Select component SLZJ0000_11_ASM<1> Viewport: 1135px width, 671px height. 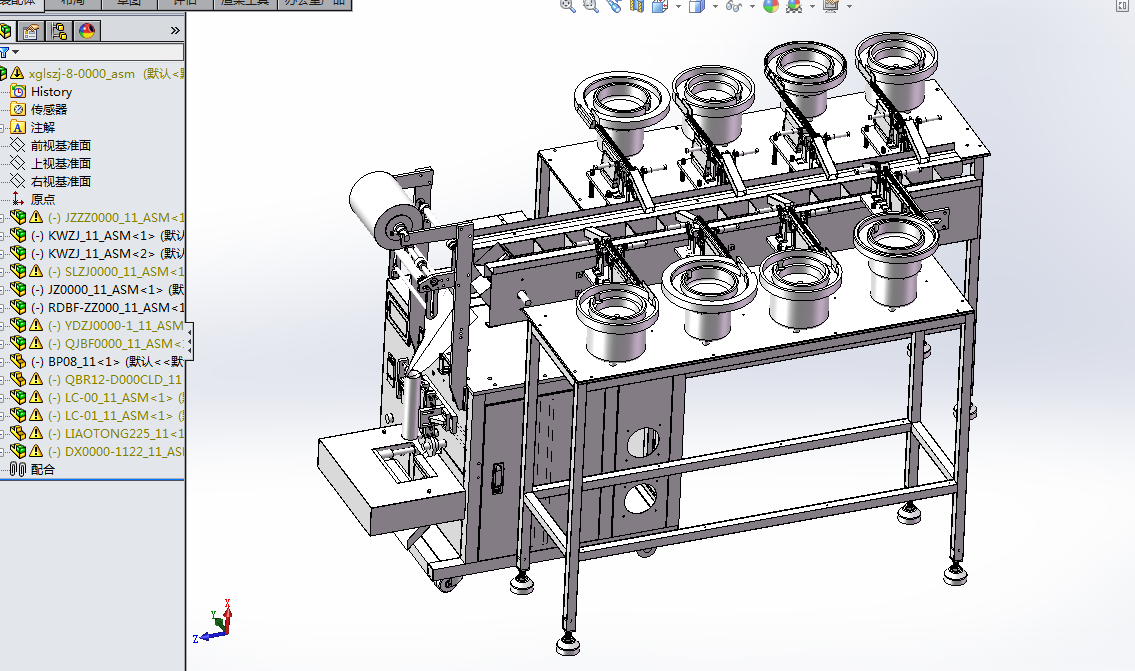tap(116, 272)
